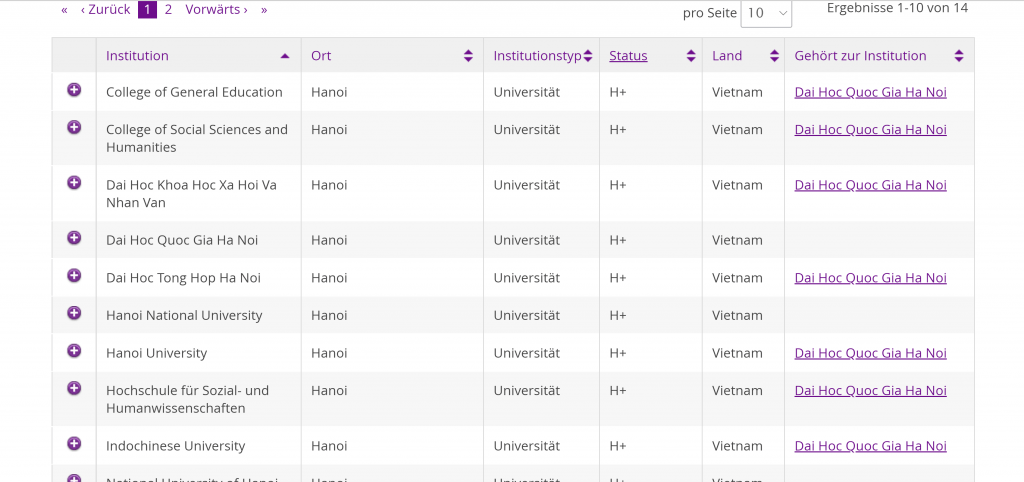The height and width of the screenshot is (482, 1024).
Task: Click text Ergebnisse 1-10 von 14
Action: click(x=897, y=8)
